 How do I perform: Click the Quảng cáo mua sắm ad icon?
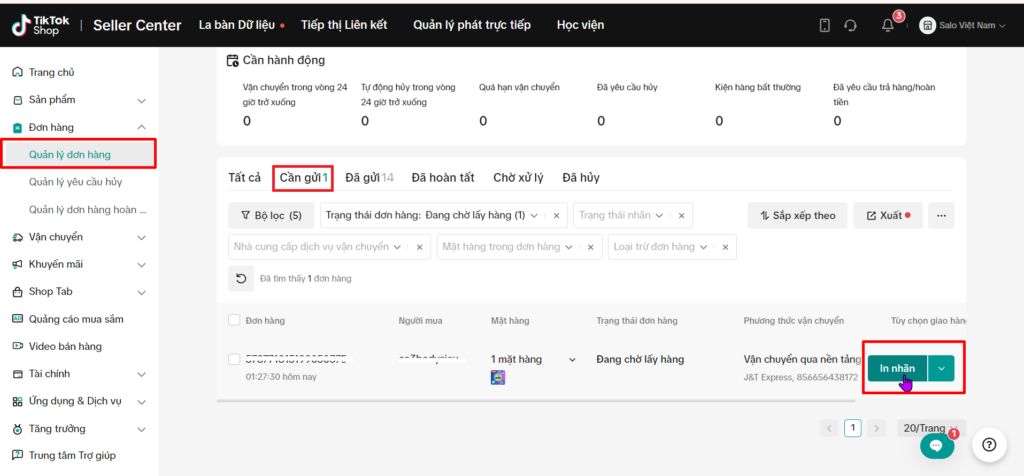point(18,319)
